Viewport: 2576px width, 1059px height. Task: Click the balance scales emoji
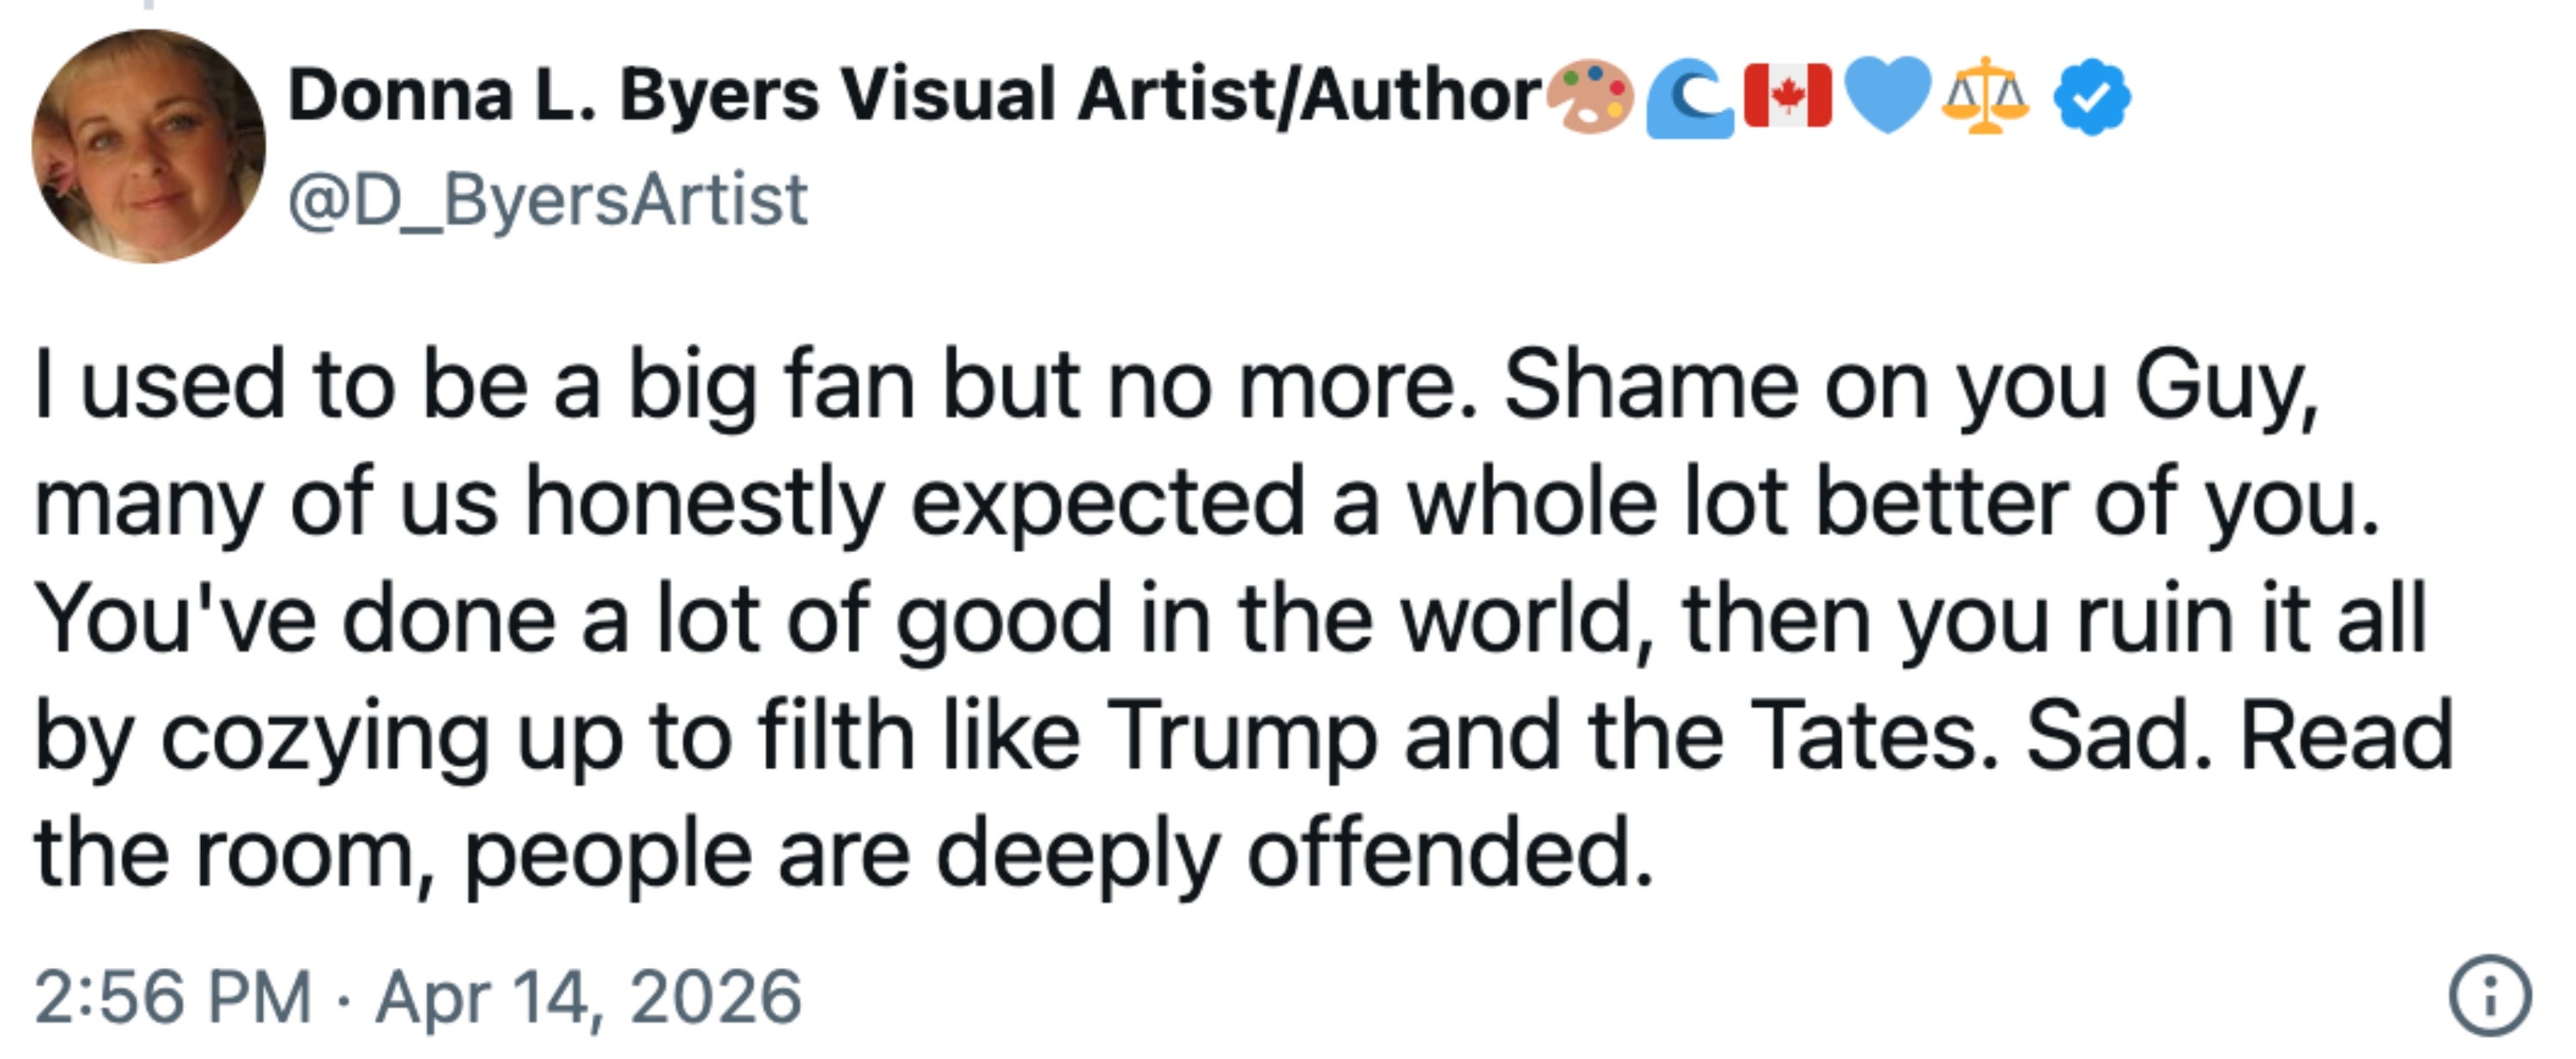(x=1985, y=96)
